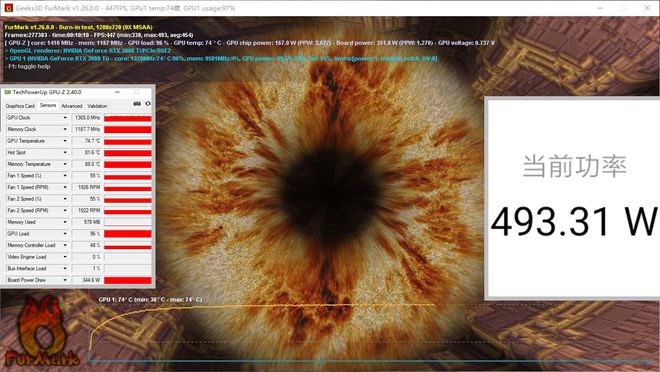The height and width of the screenshot is (372, 660).
Task: Click the GPU-Z refresh icon
Action: tap(148, 104)
